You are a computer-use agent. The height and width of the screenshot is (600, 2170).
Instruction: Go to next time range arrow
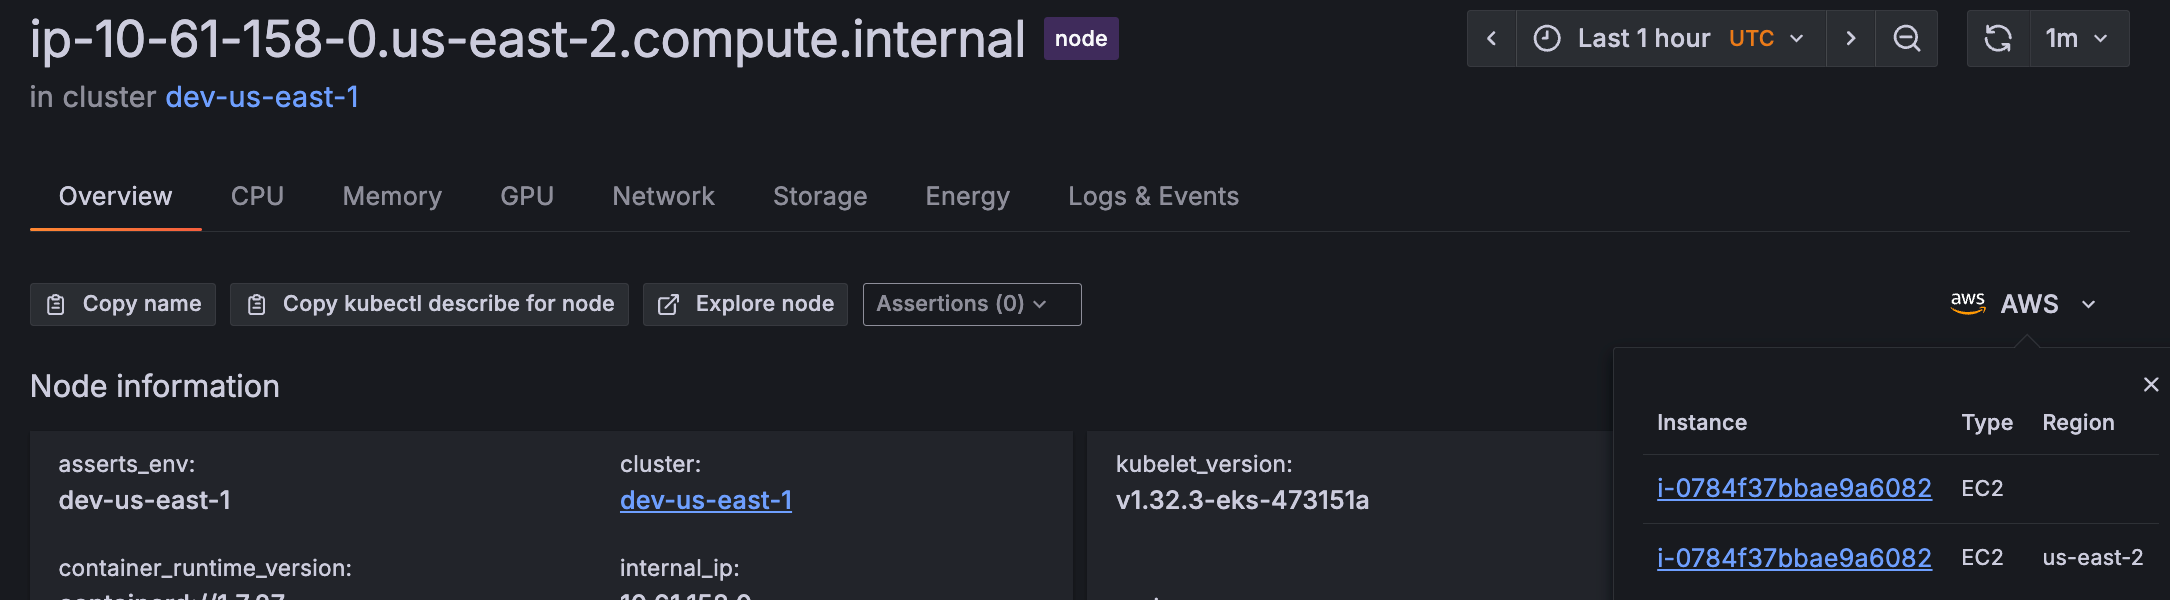tap(1850, 39)
